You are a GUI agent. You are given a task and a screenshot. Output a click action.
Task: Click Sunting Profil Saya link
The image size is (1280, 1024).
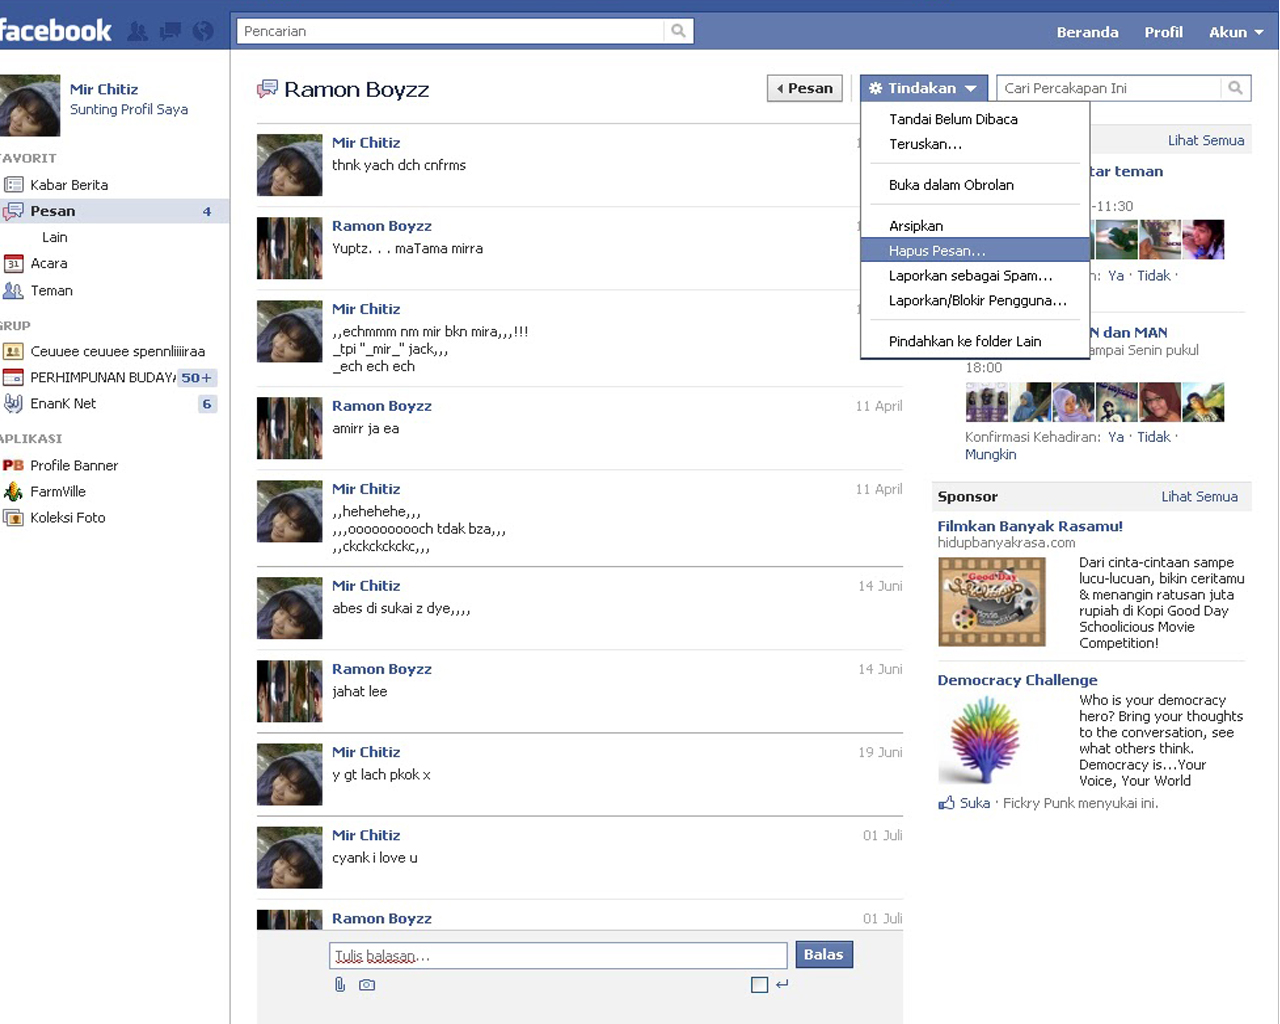click(129, 110)
